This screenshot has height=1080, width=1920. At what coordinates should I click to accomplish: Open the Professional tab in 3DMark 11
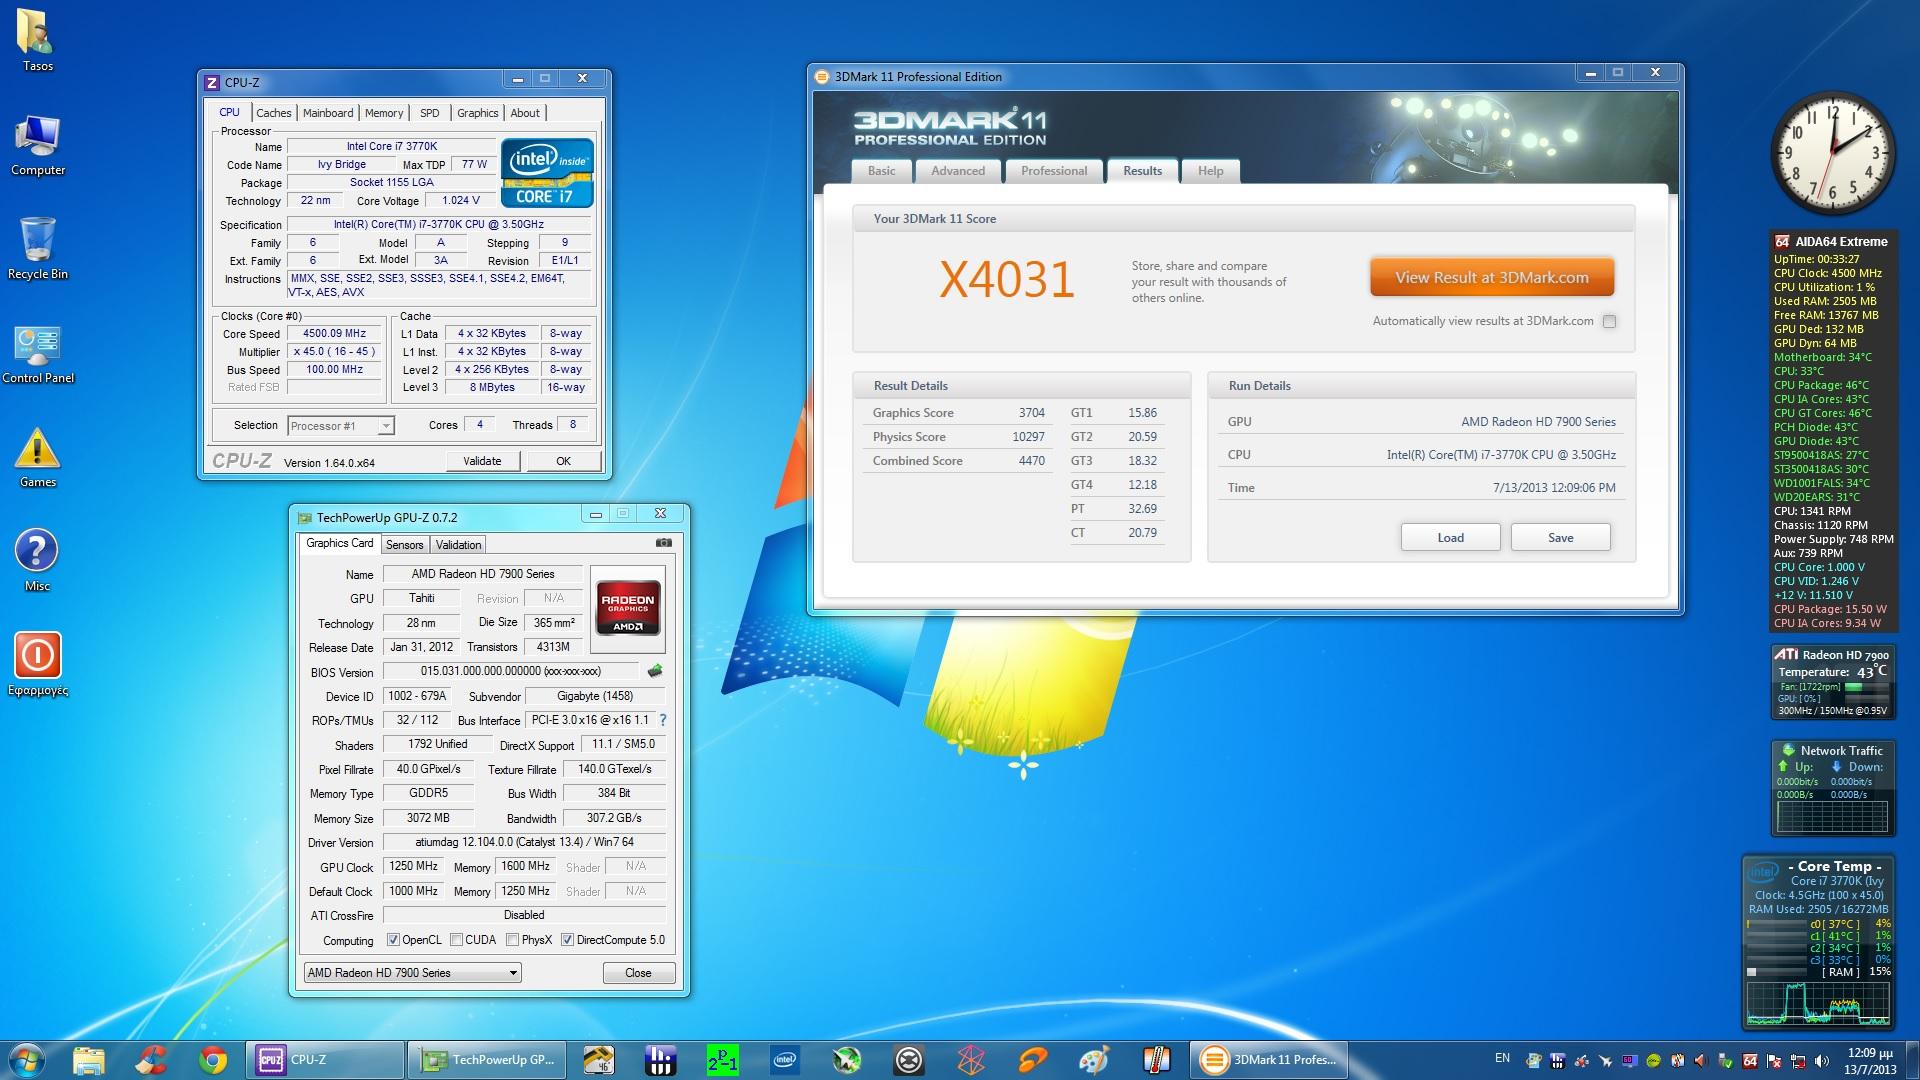(1054, 171)
